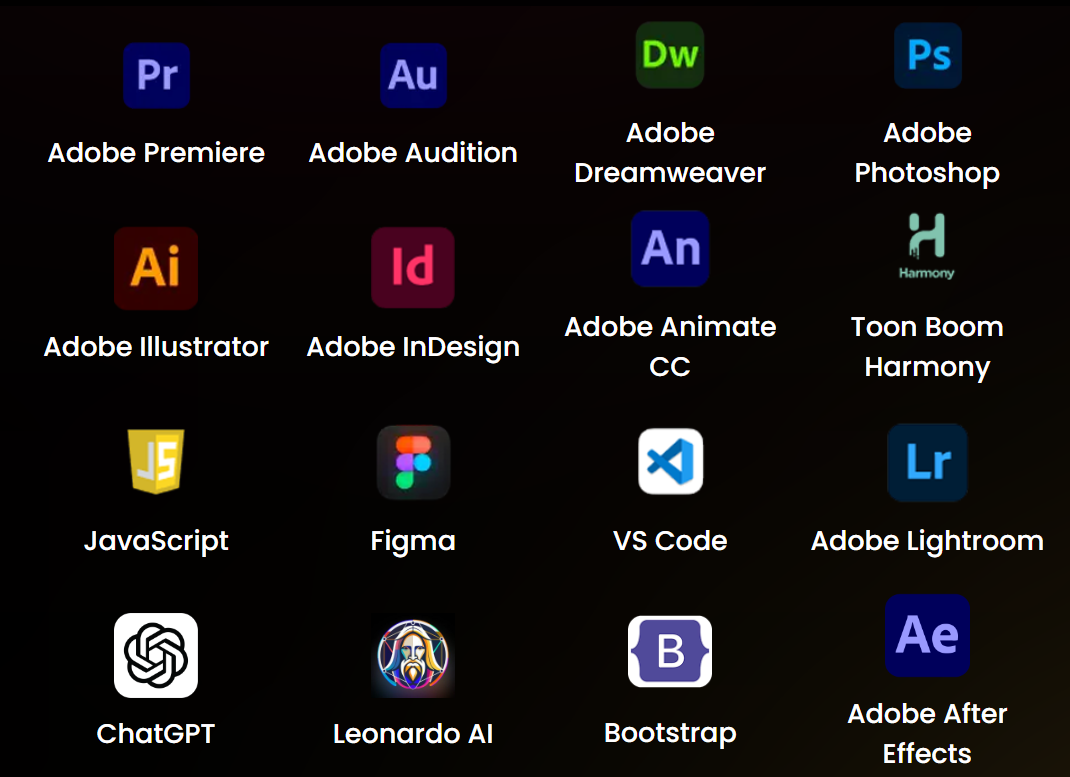Click the "Adobe Premiere" label
The width and height of the screenshot is (1070, 777).
pos(156,153)
